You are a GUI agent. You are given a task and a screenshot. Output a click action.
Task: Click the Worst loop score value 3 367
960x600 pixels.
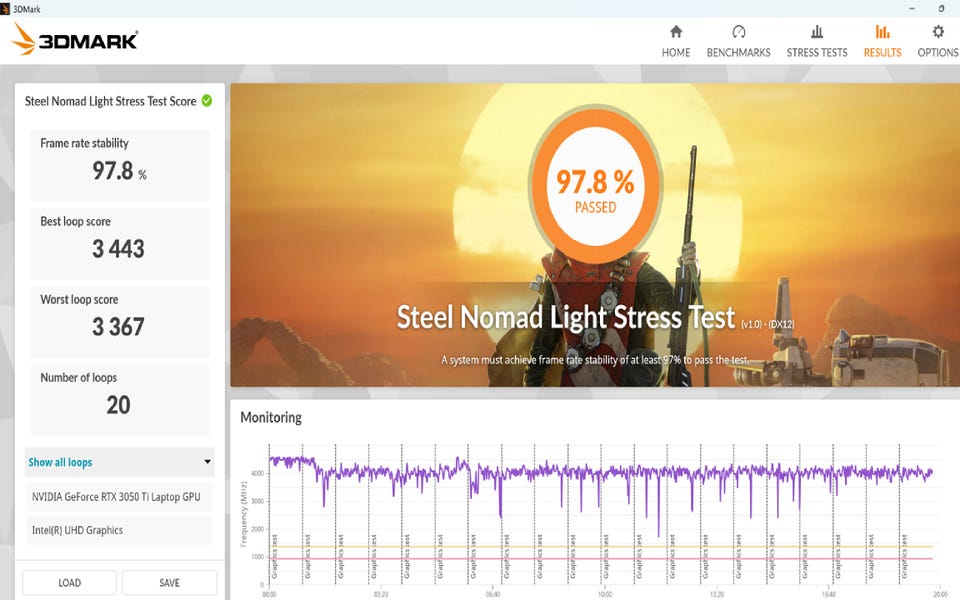[x=118, y=327]
